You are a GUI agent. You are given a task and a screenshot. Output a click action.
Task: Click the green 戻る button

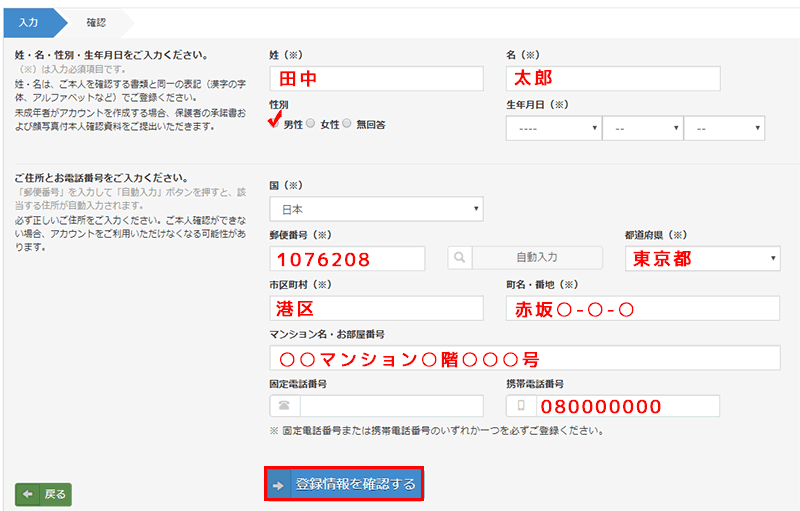(x=43, y=494)
